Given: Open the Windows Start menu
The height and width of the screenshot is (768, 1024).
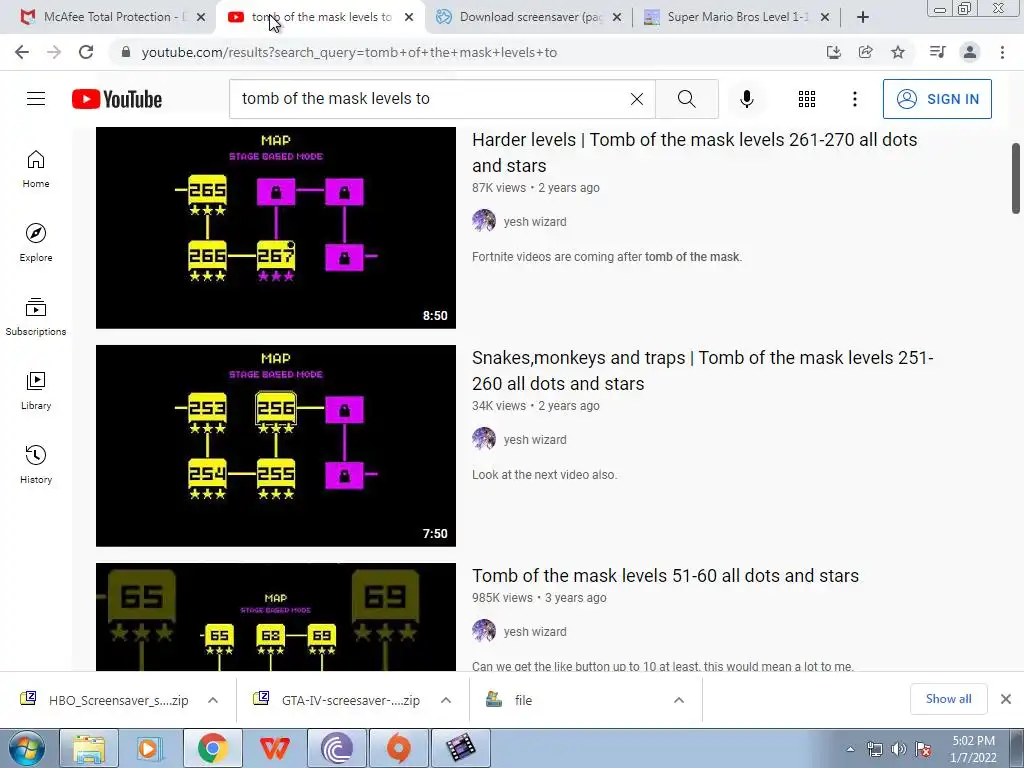Looking at the screenshot, I should (x=26, y=748).
